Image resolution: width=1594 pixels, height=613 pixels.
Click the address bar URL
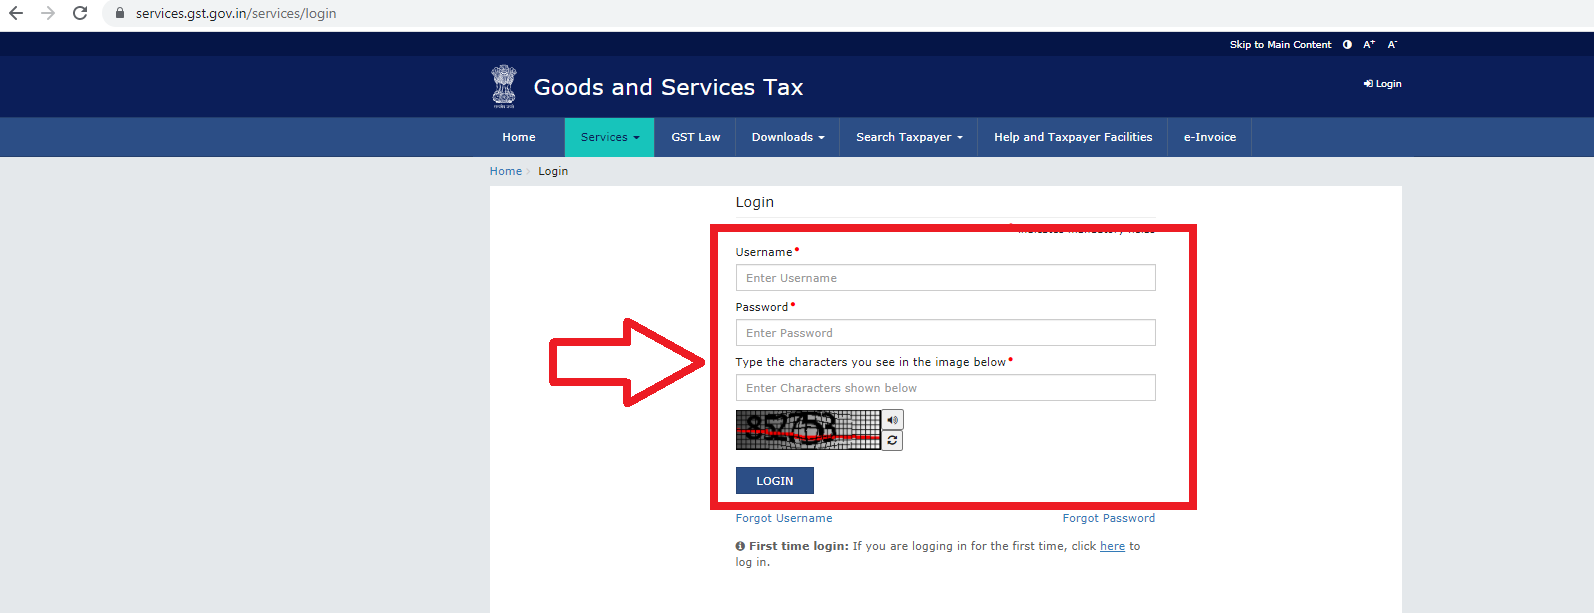tap(236, 13)
